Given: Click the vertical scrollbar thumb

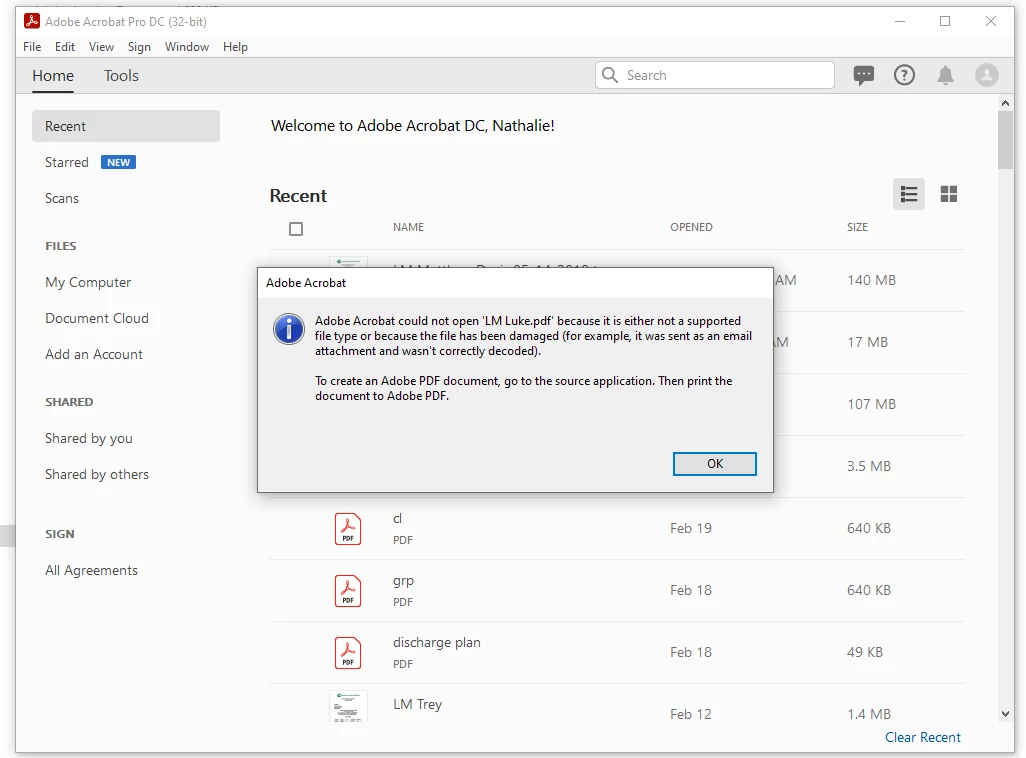Looking at the screenshot, I should [1006, 140].
